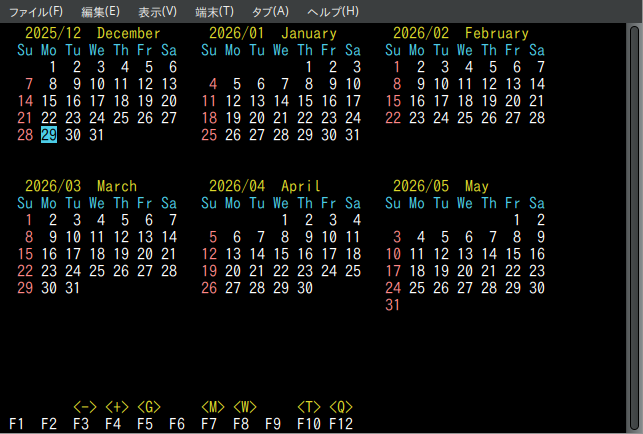Open the ファイル(F) menu
643x434 pixels.
click(x=36, y=11)
